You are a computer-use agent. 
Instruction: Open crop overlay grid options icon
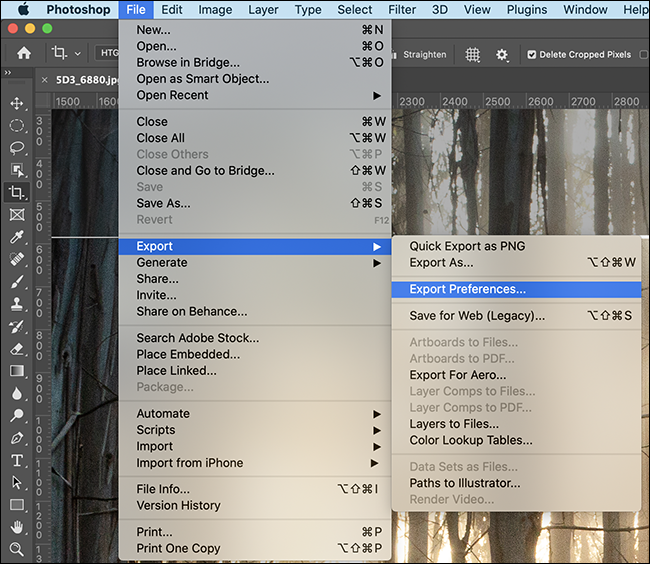click(472, 54)
